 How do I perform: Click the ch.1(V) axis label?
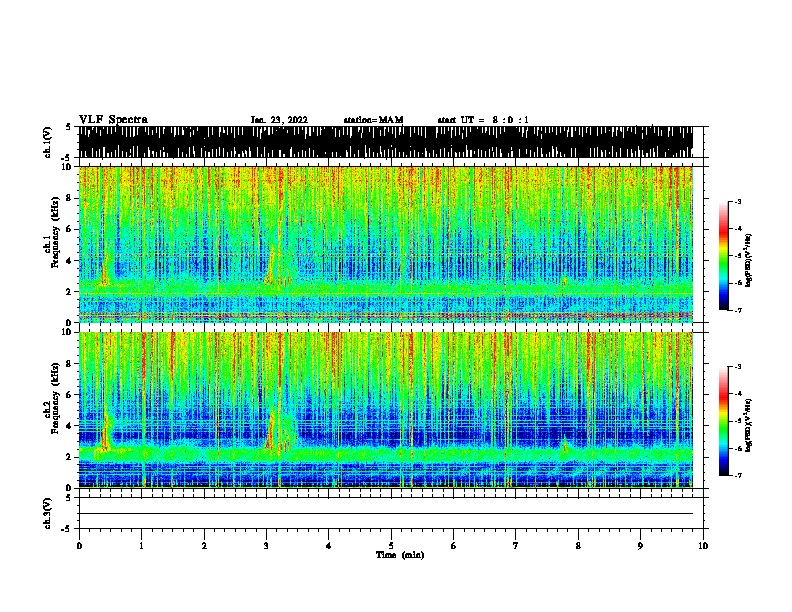coord(47,142)
